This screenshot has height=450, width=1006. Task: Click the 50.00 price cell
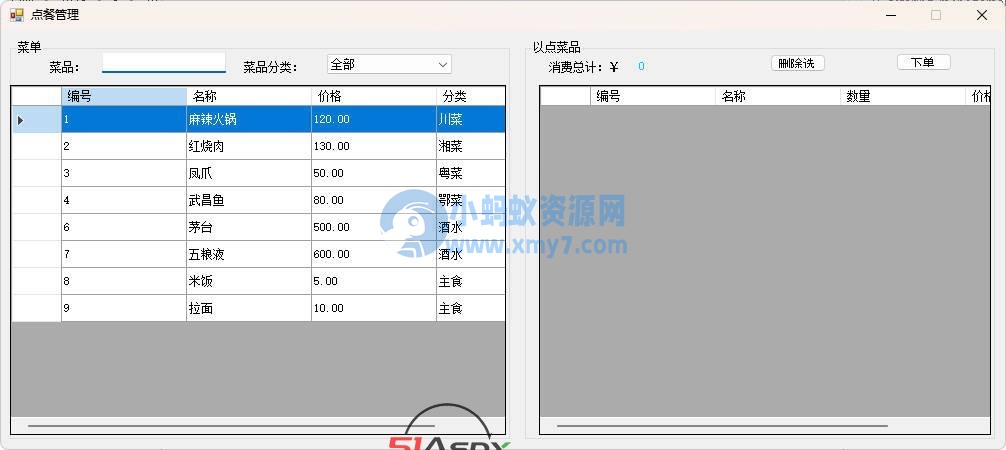(374, 173)
